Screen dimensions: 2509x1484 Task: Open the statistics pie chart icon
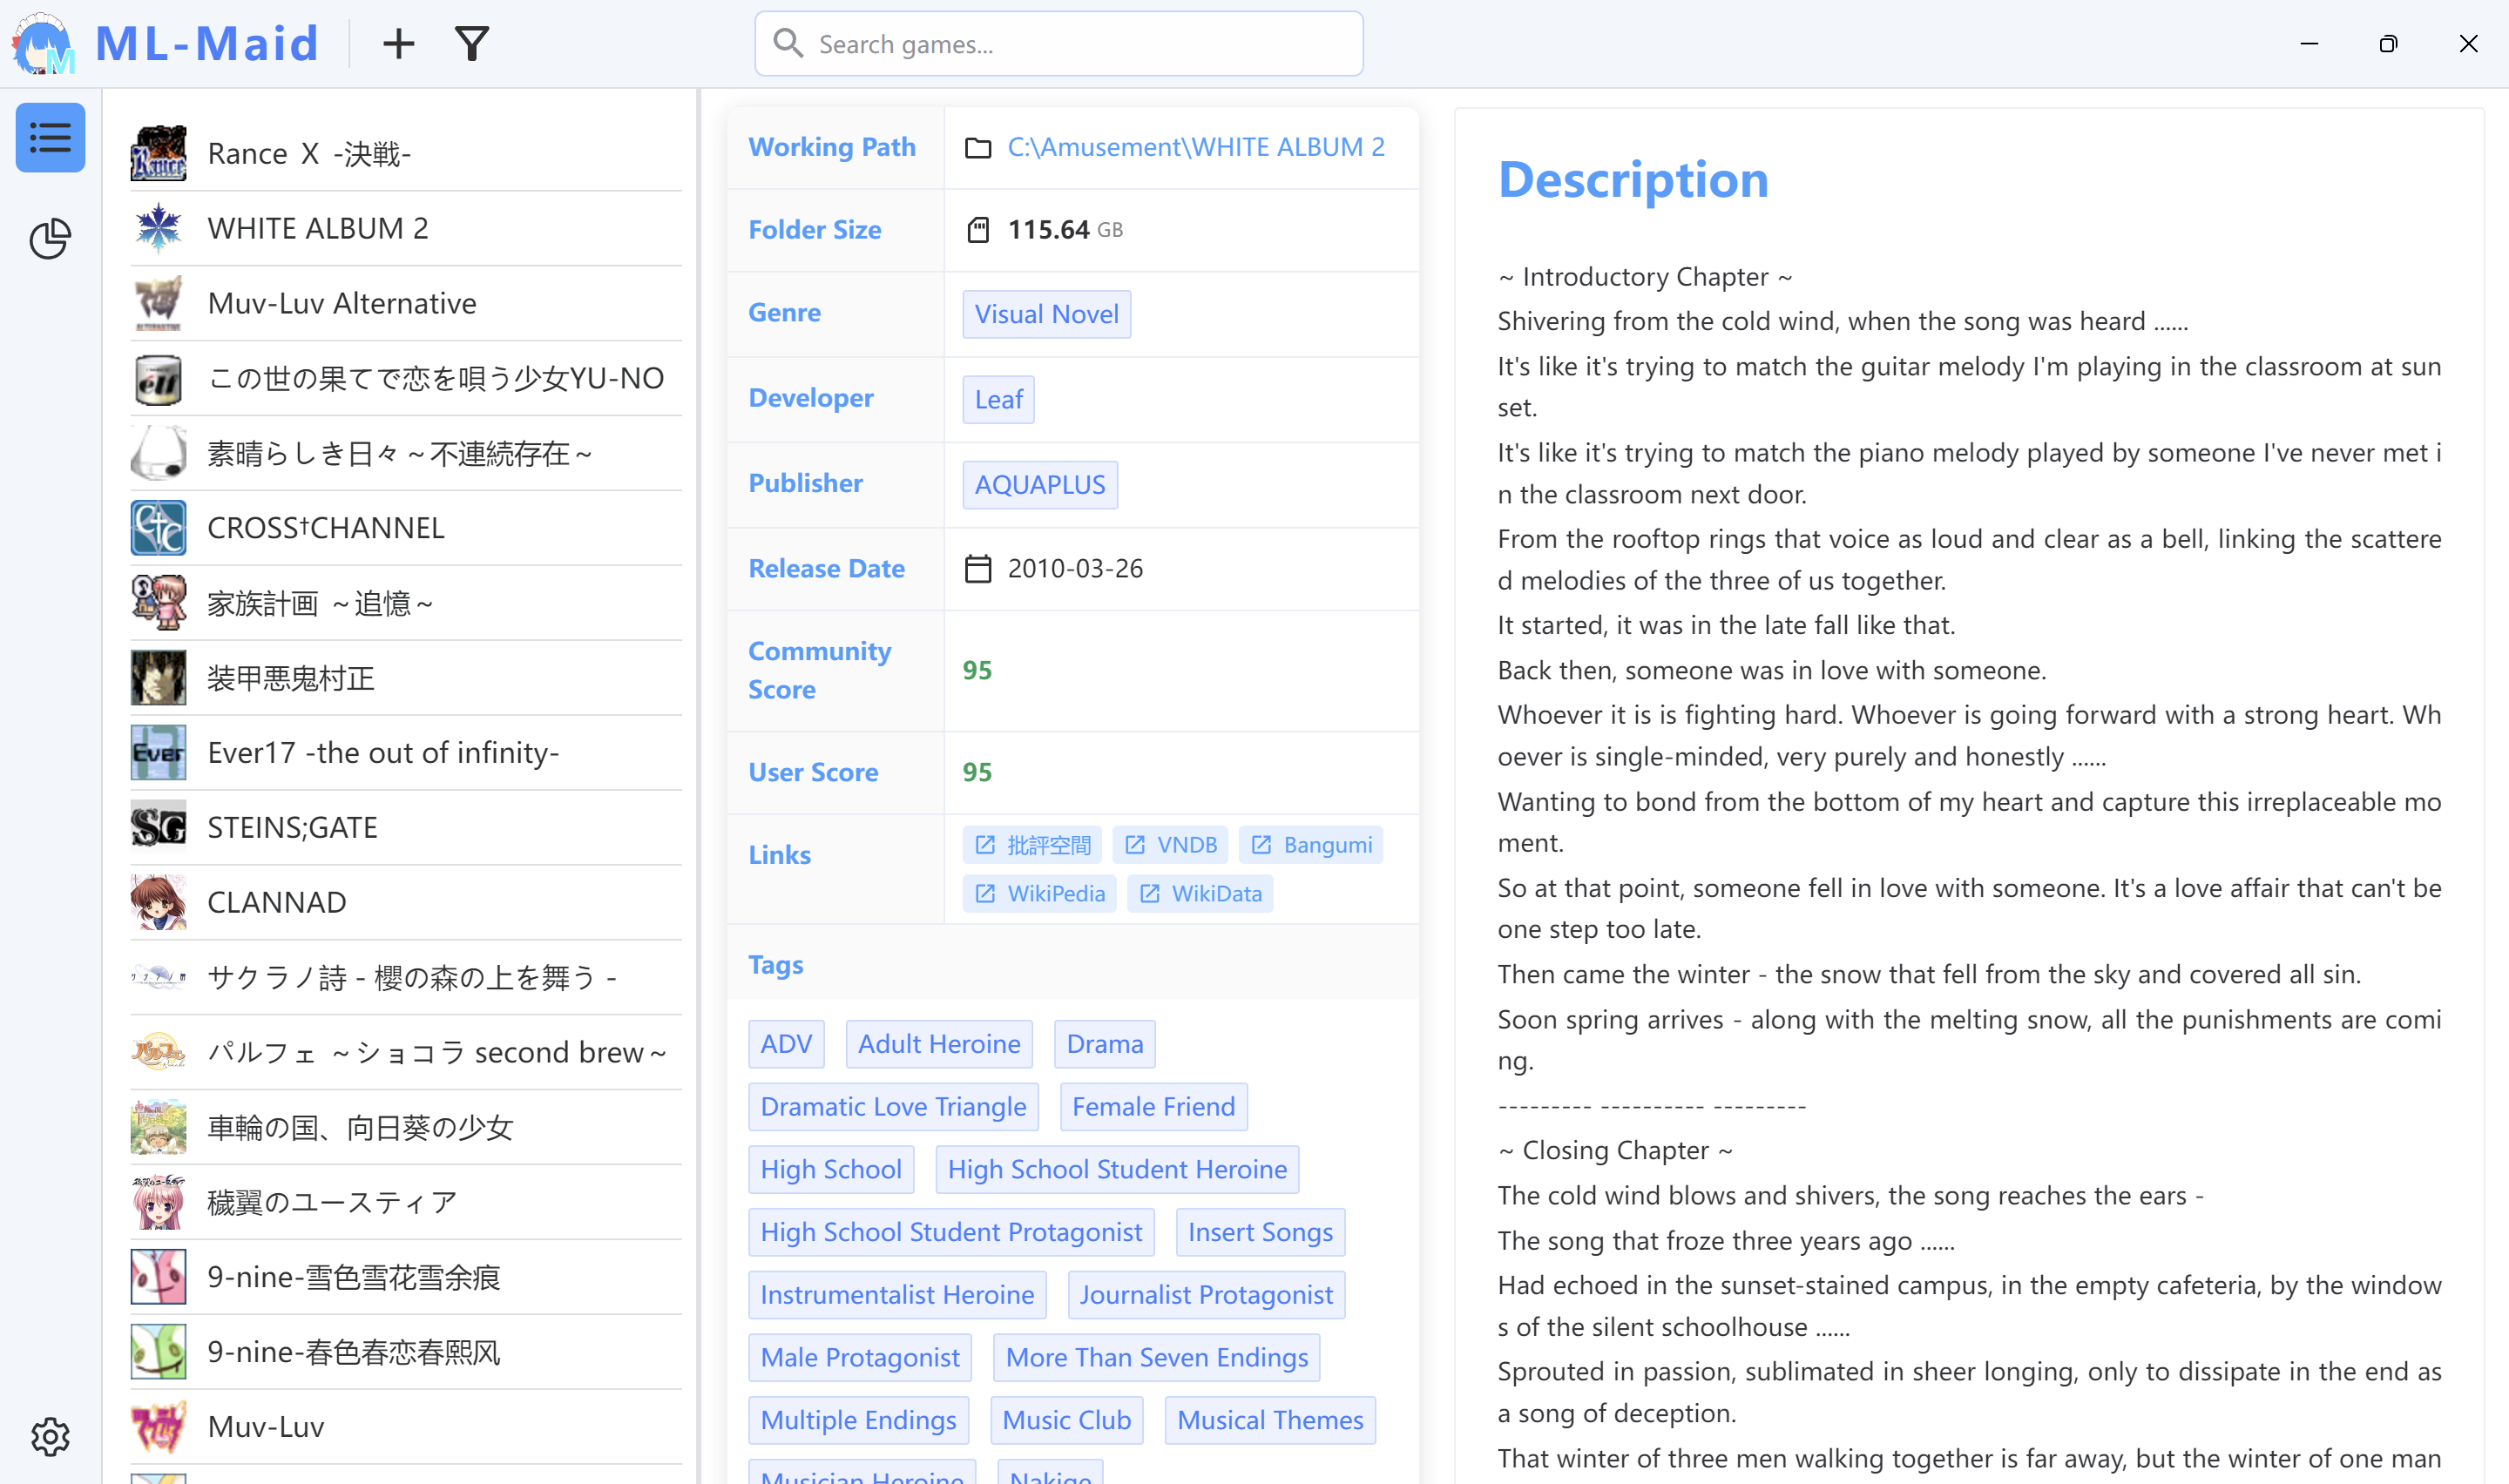50,239
